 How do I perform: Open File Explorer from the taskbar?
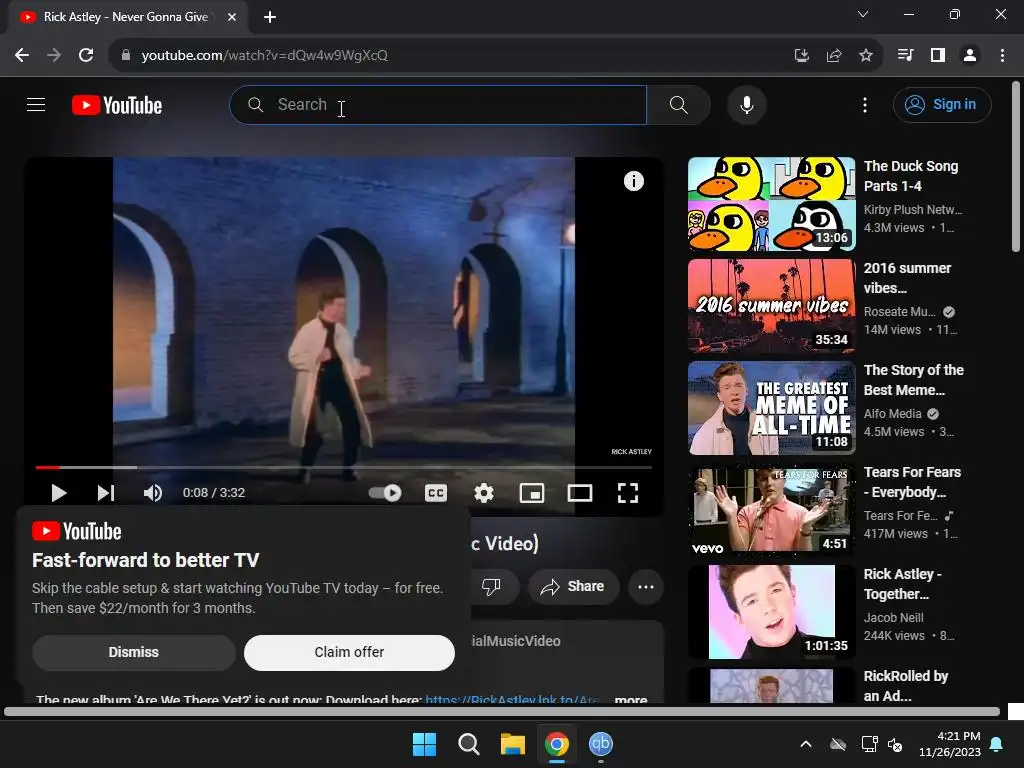tap(513, 744)
